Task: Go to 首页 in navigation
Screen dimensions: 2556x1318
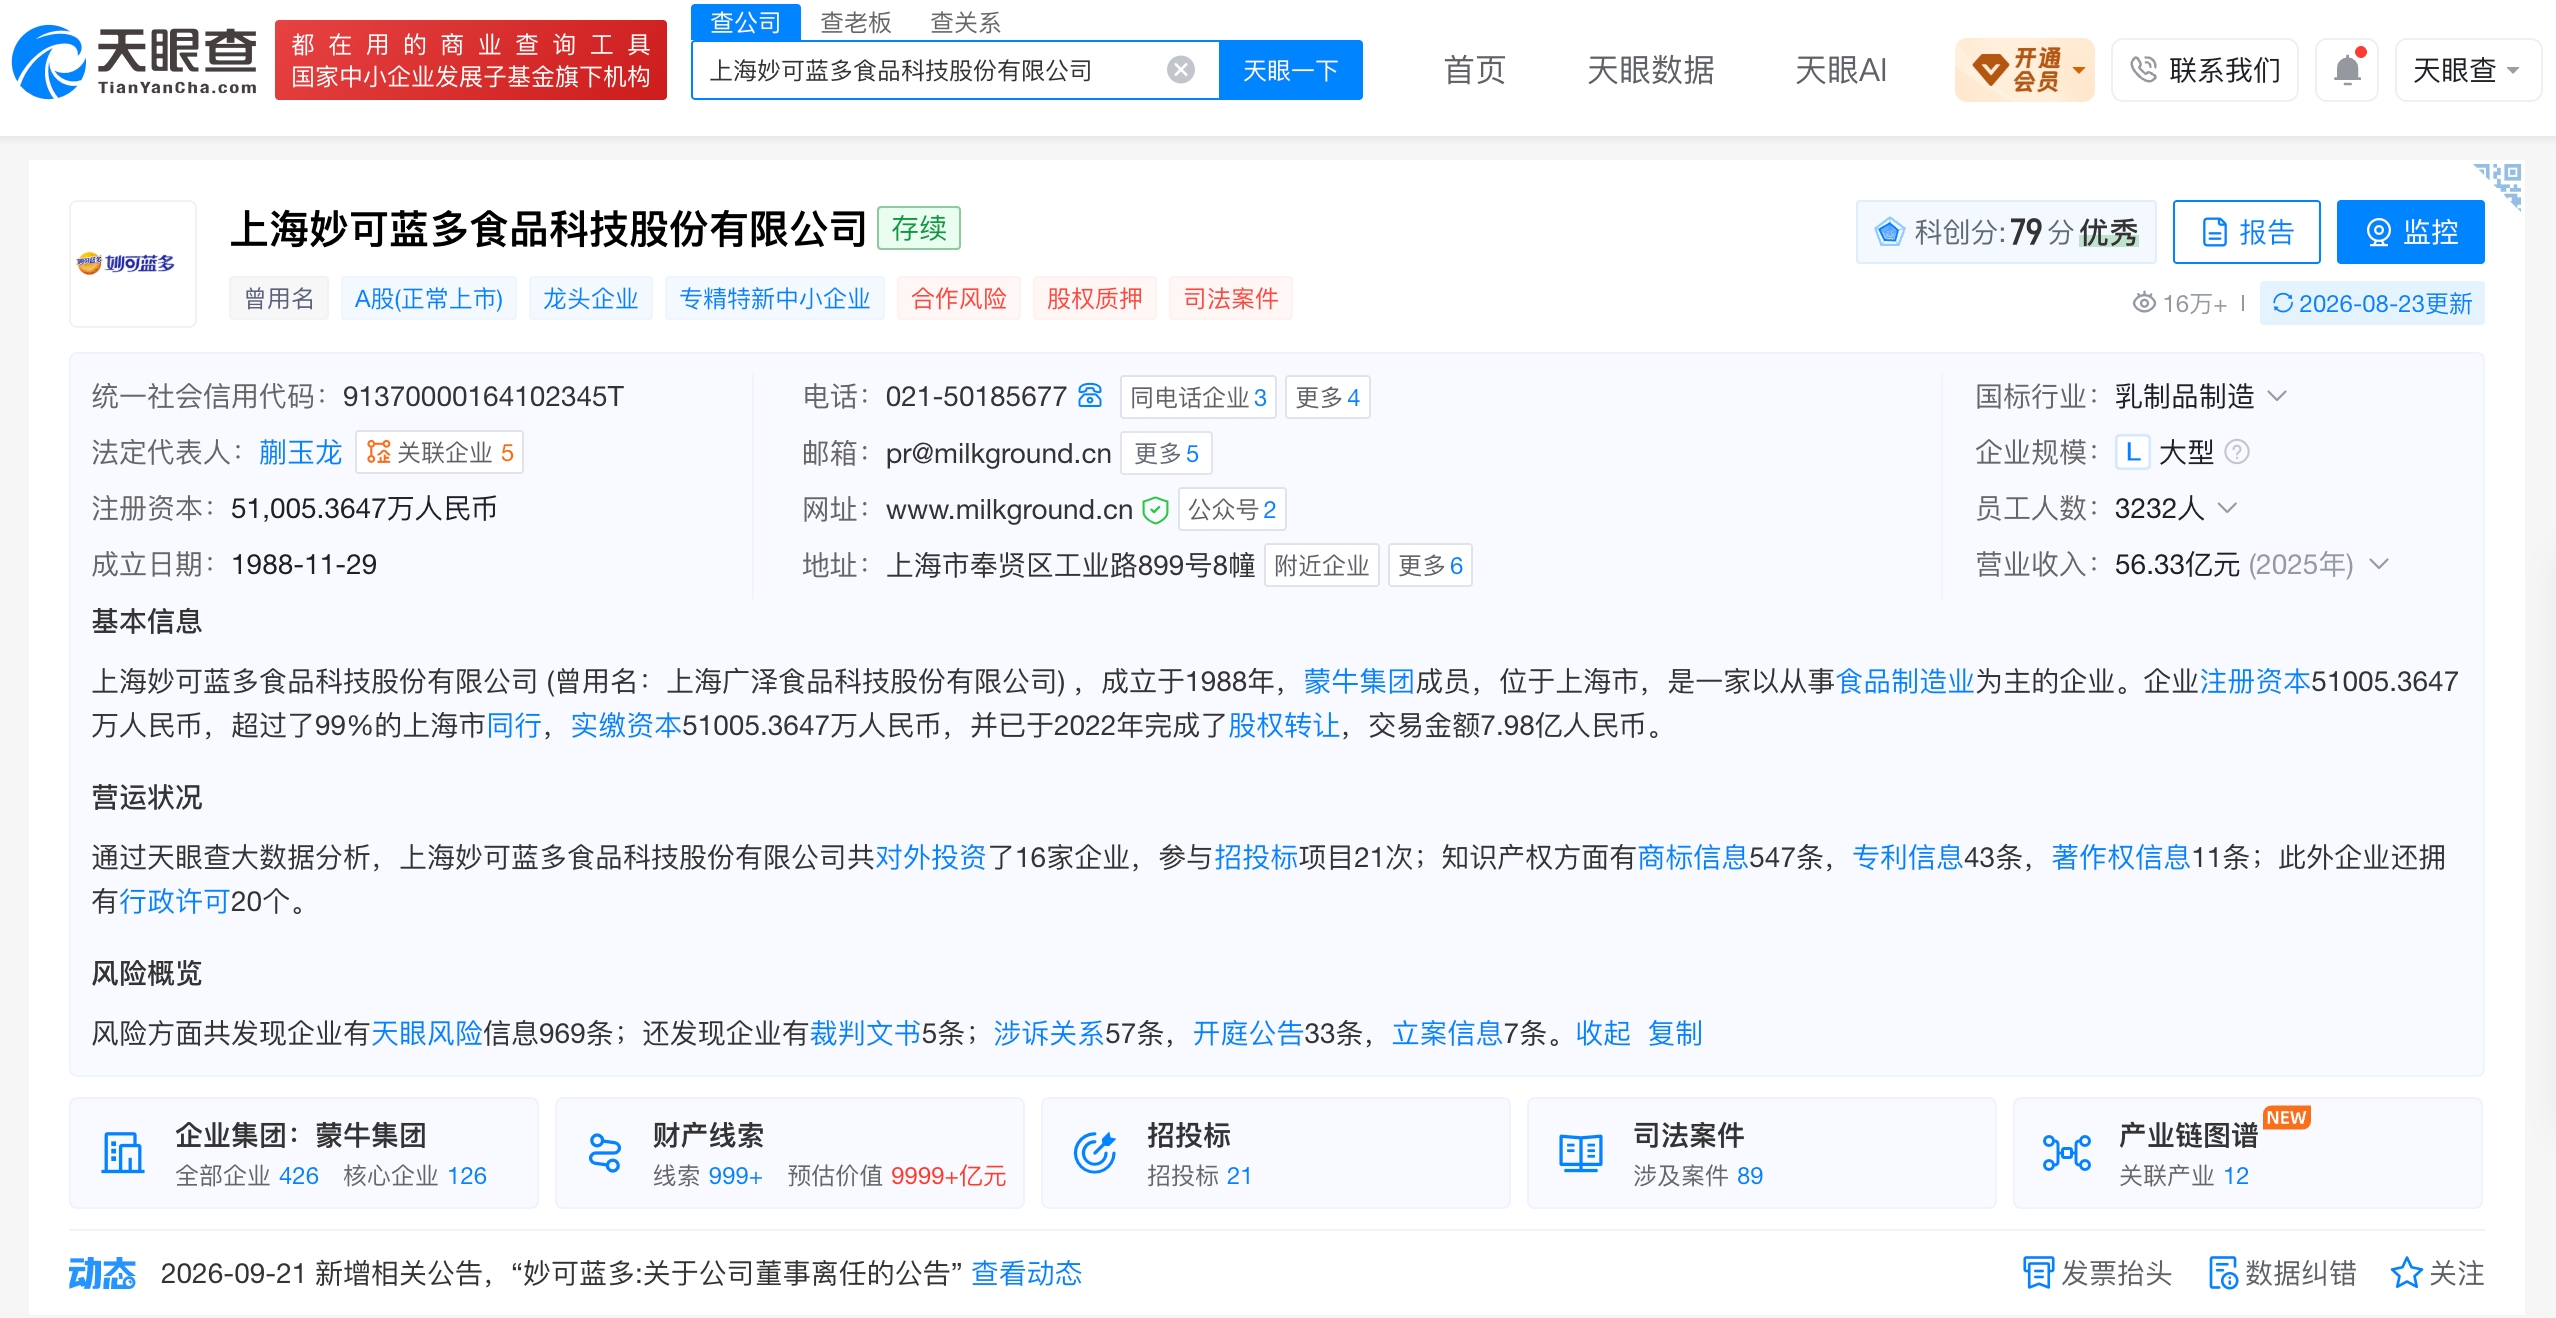Action: tap(1474, 70)
